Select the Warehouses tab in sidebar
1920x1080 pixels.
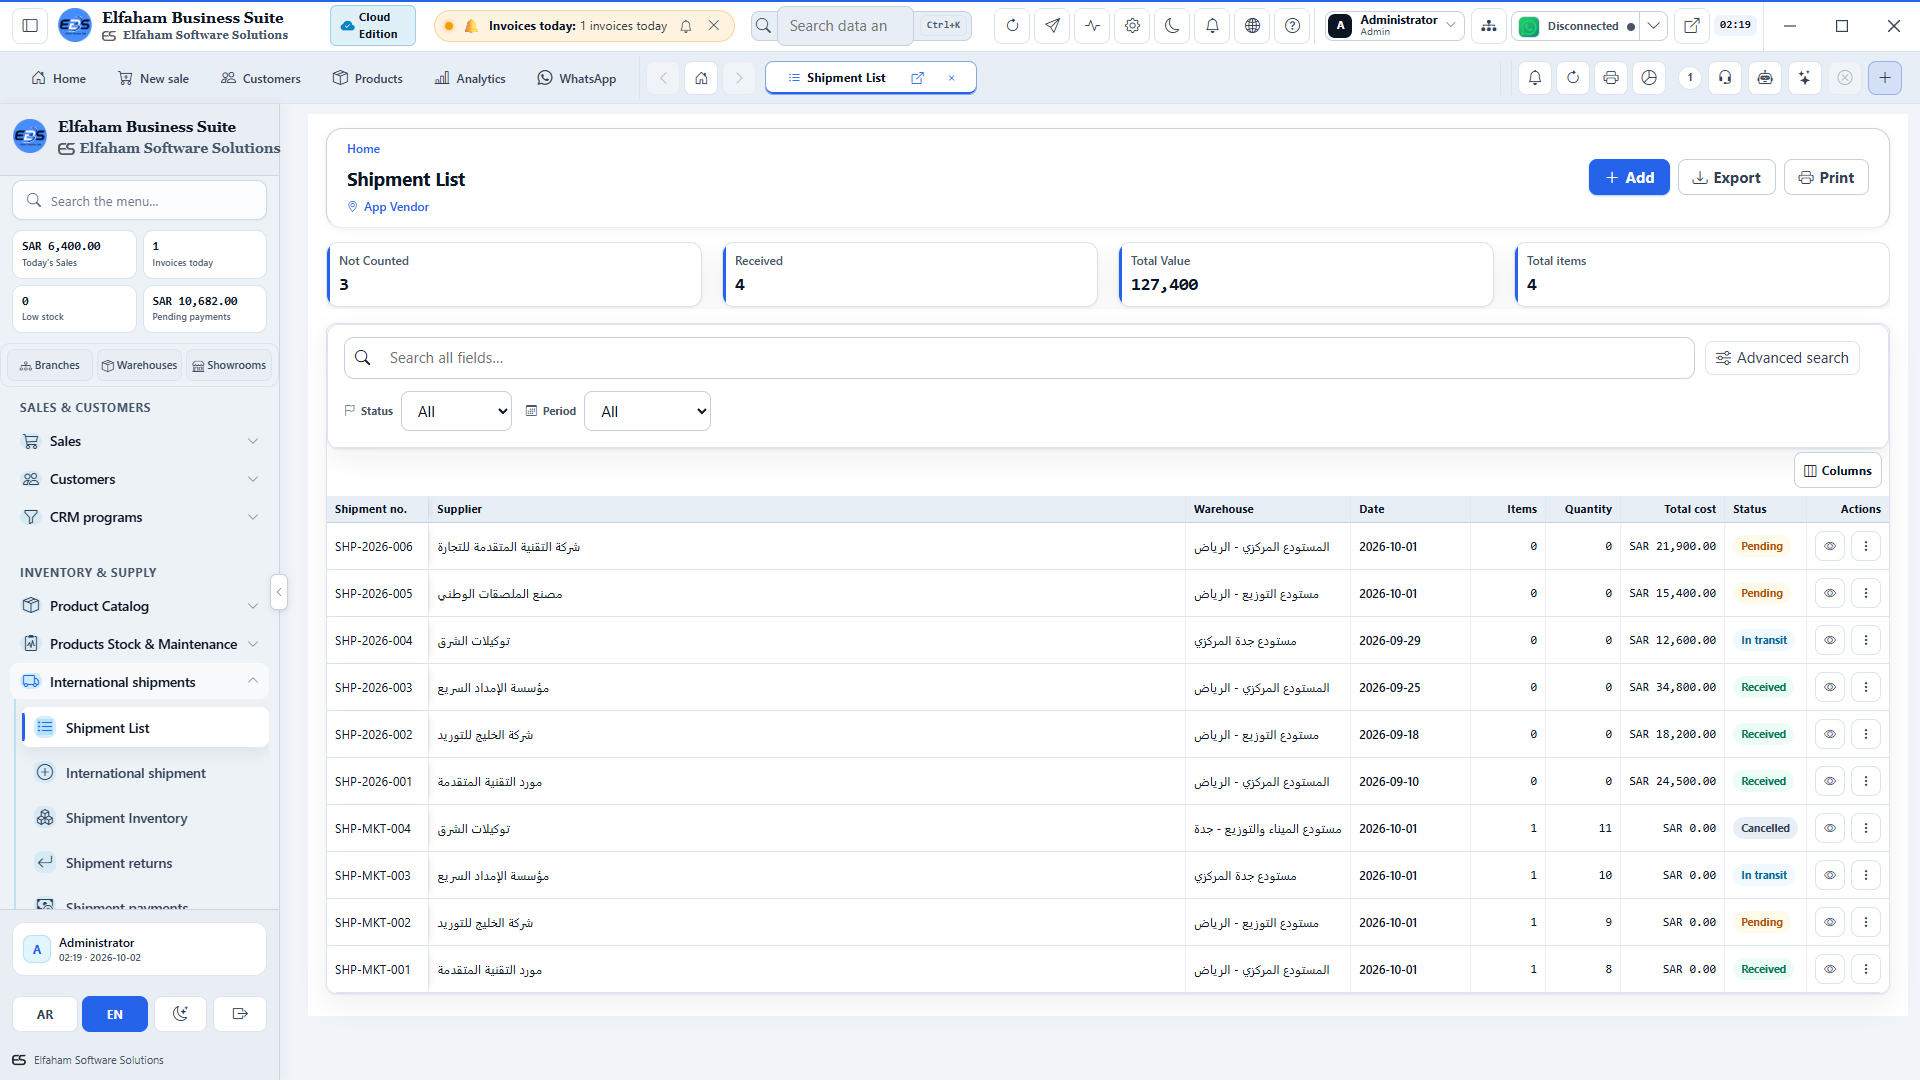point(139,365)
